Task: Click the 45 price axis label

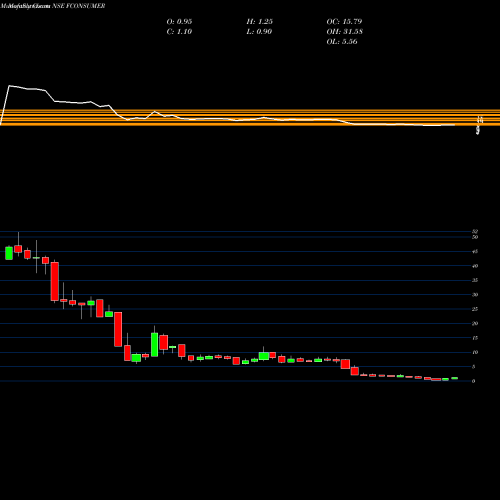Action: (475, 252)
